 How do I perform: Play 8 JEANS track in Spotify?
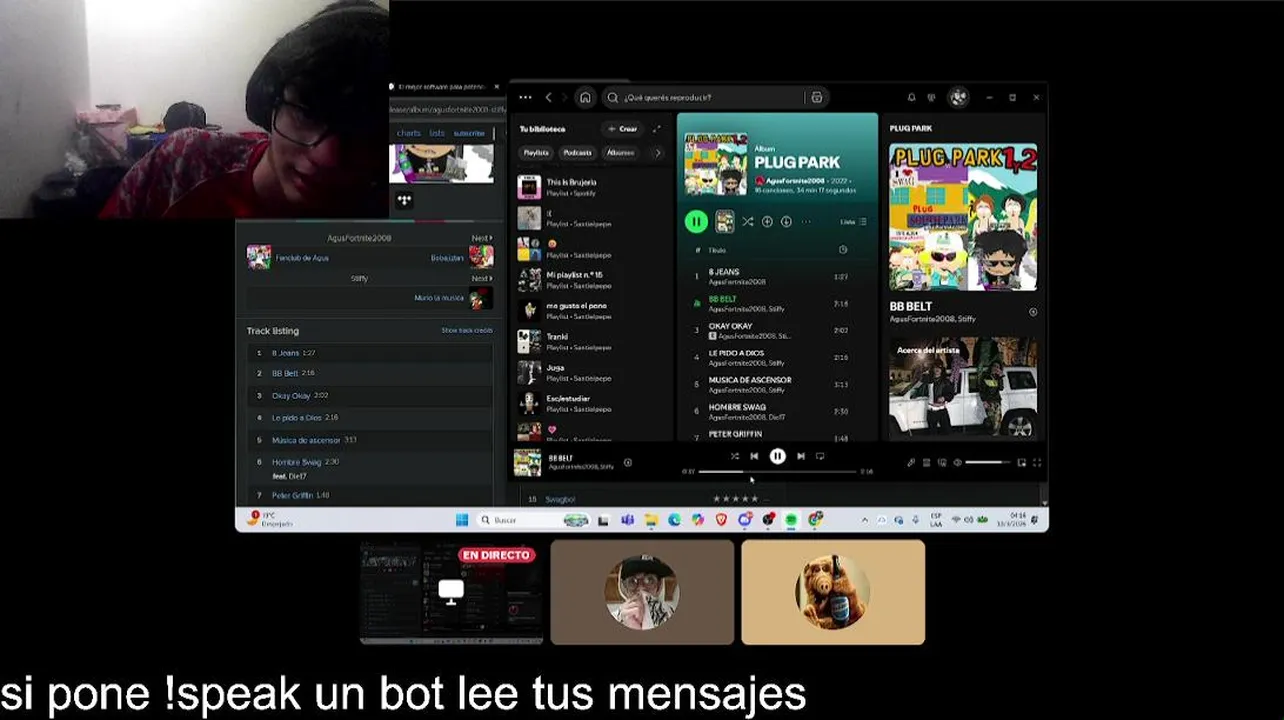coord(777,276)
